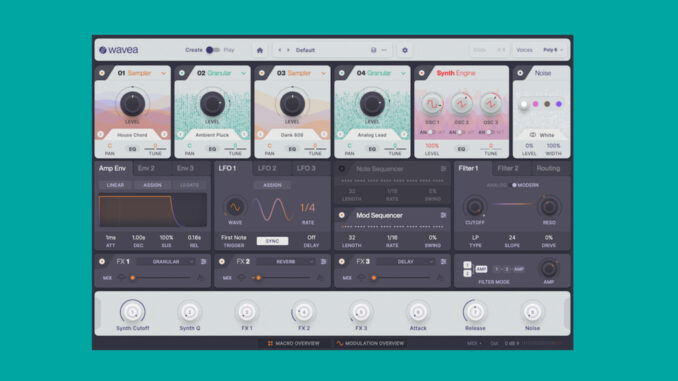Click OSC 1 waveform knob
The height and width of the screenshot is (381, 678).
pyautogui.click(x=432, y=104)
